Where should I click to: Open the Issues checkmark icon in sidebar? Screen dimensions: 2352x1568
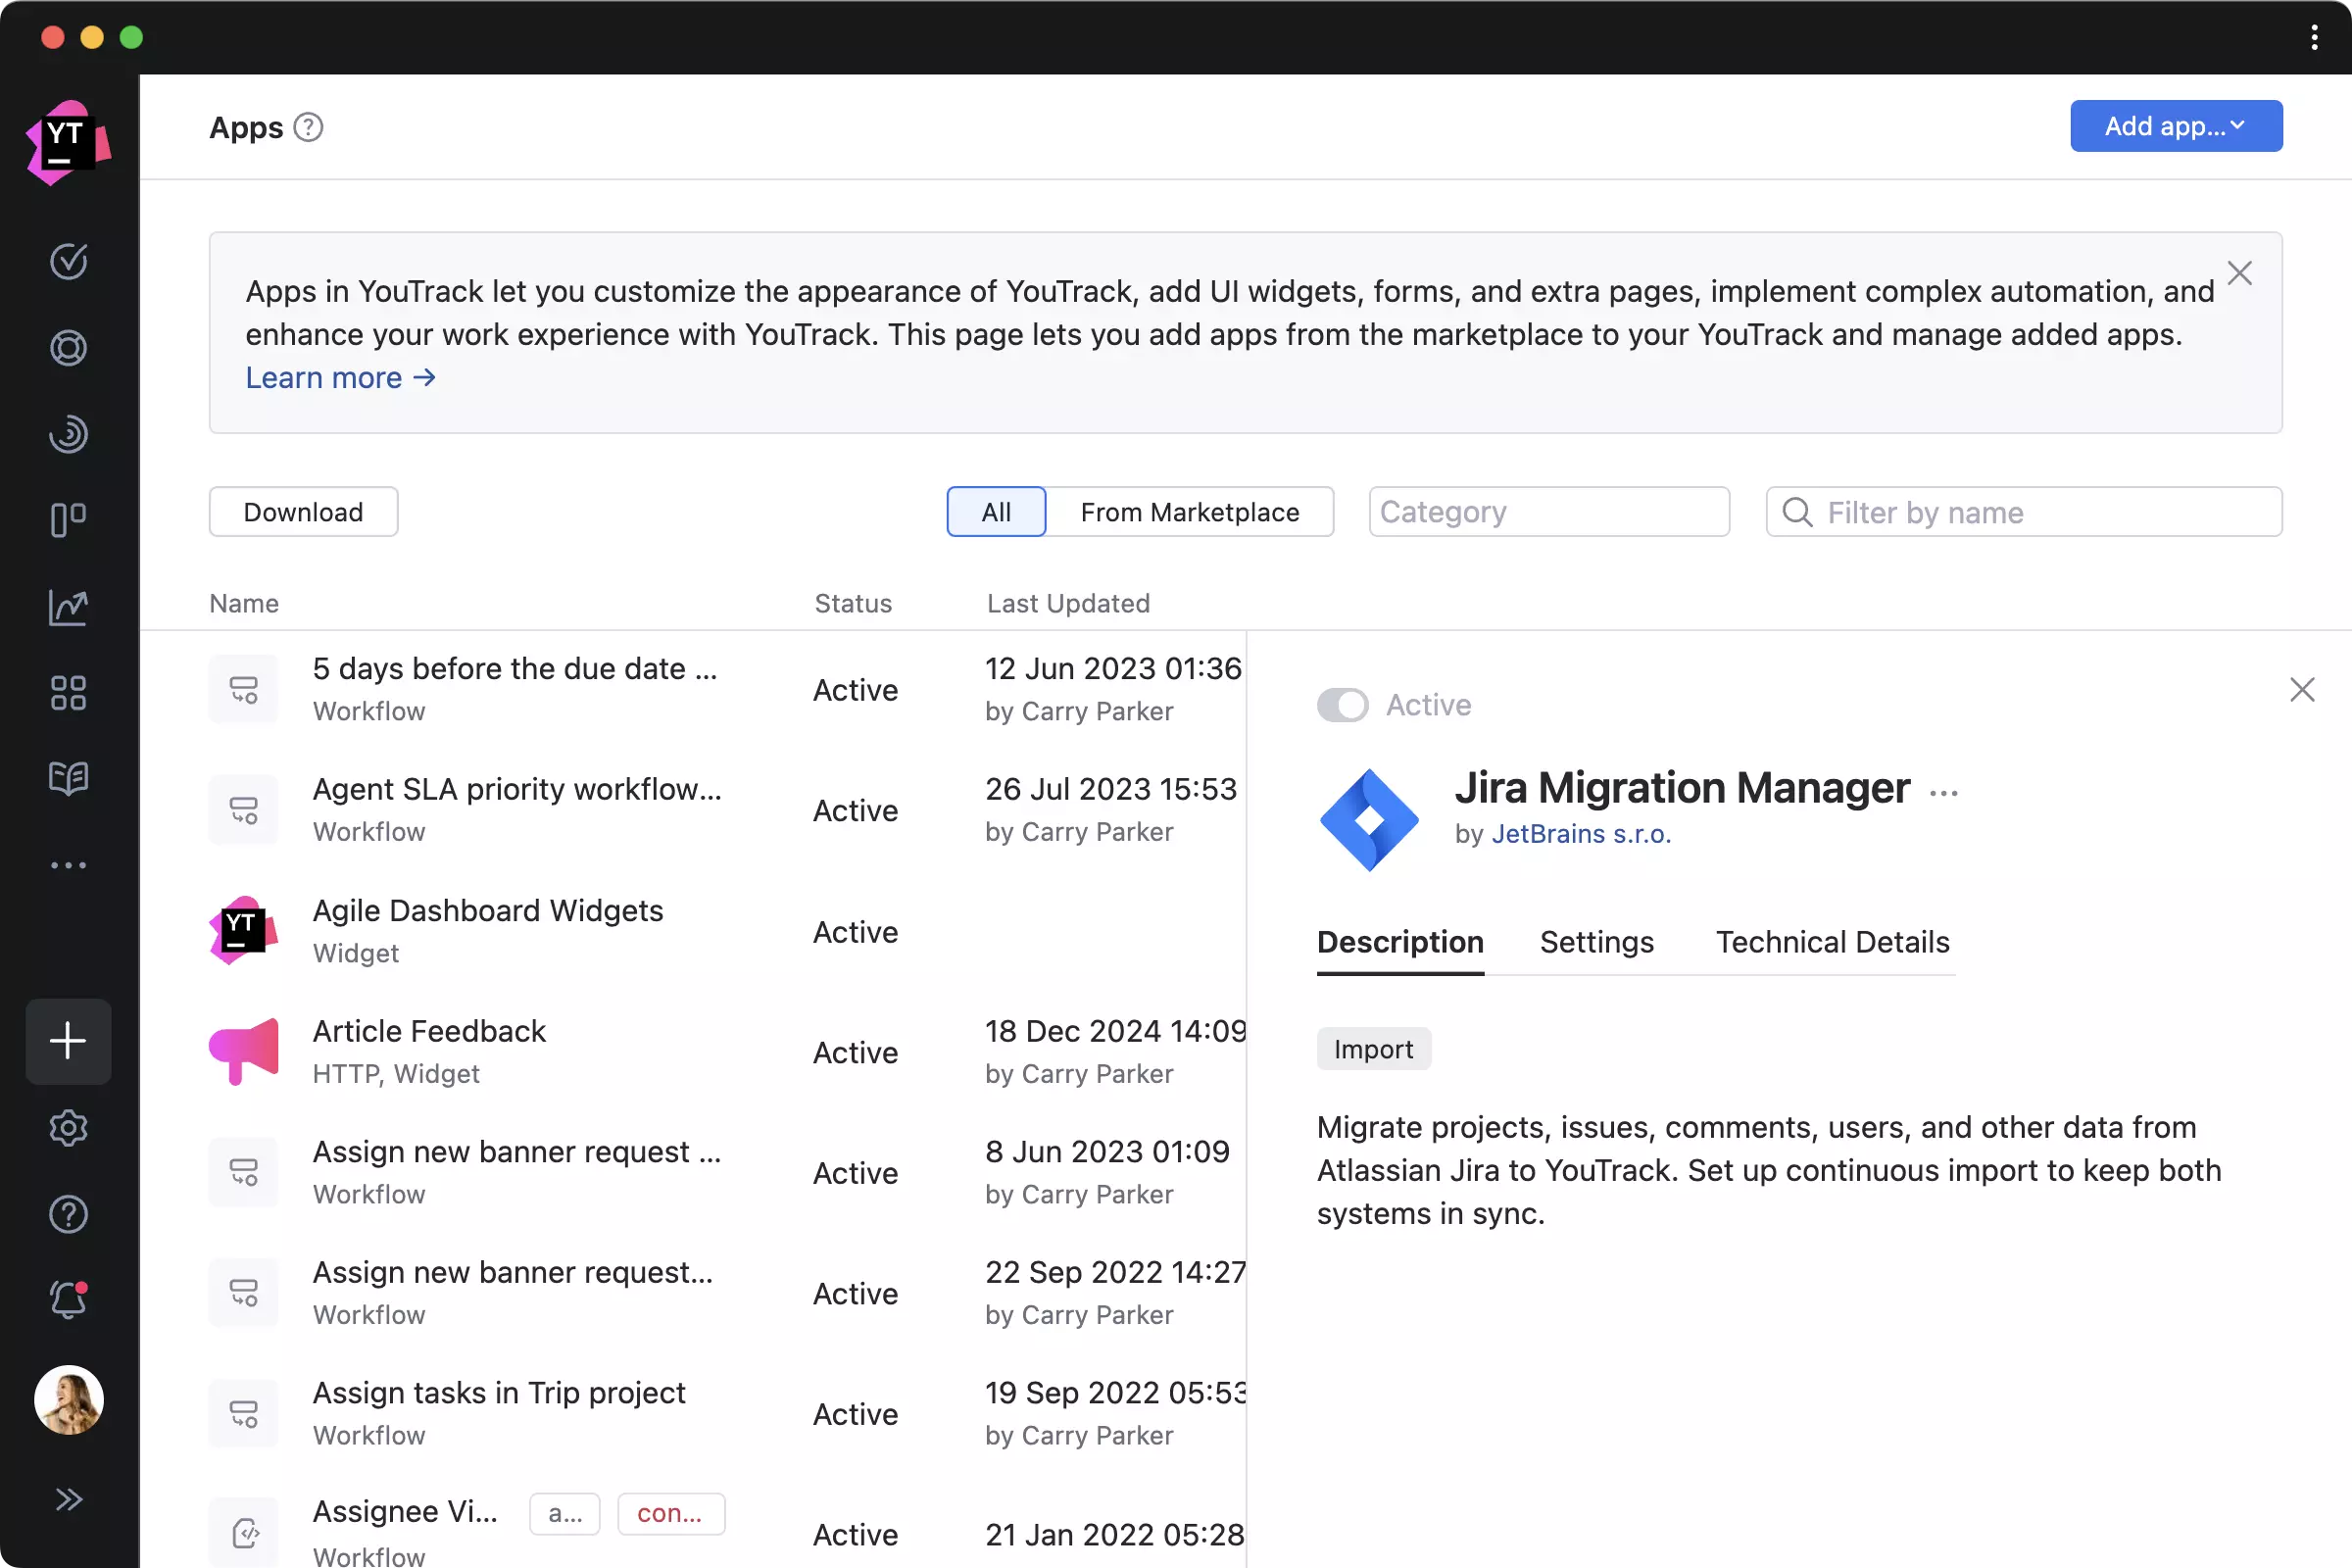coord(68,261)
